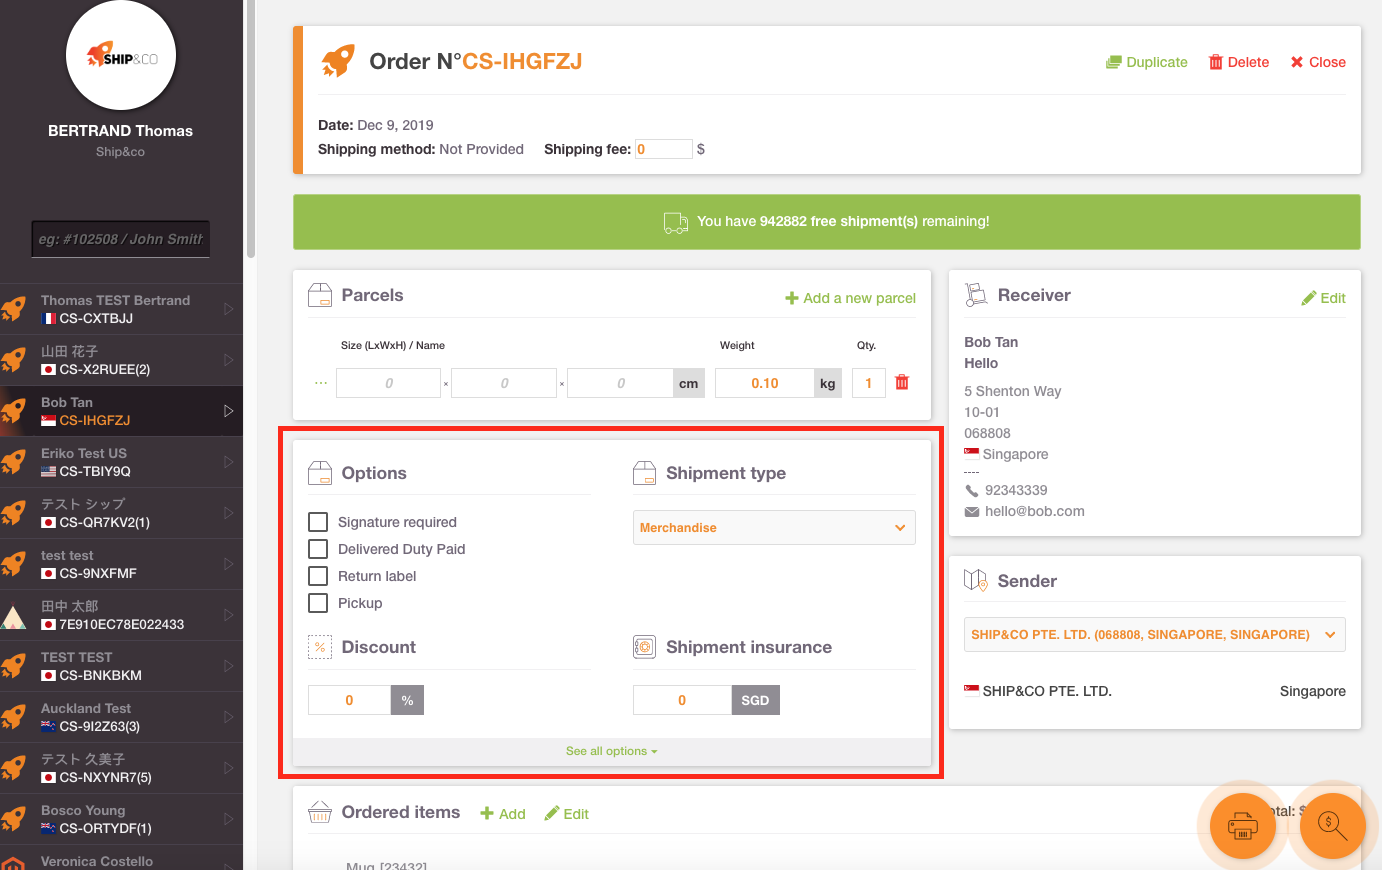Select order CS-TBIY9Q from list
This screenshot has height=870, width=1382.
[121, 462]
